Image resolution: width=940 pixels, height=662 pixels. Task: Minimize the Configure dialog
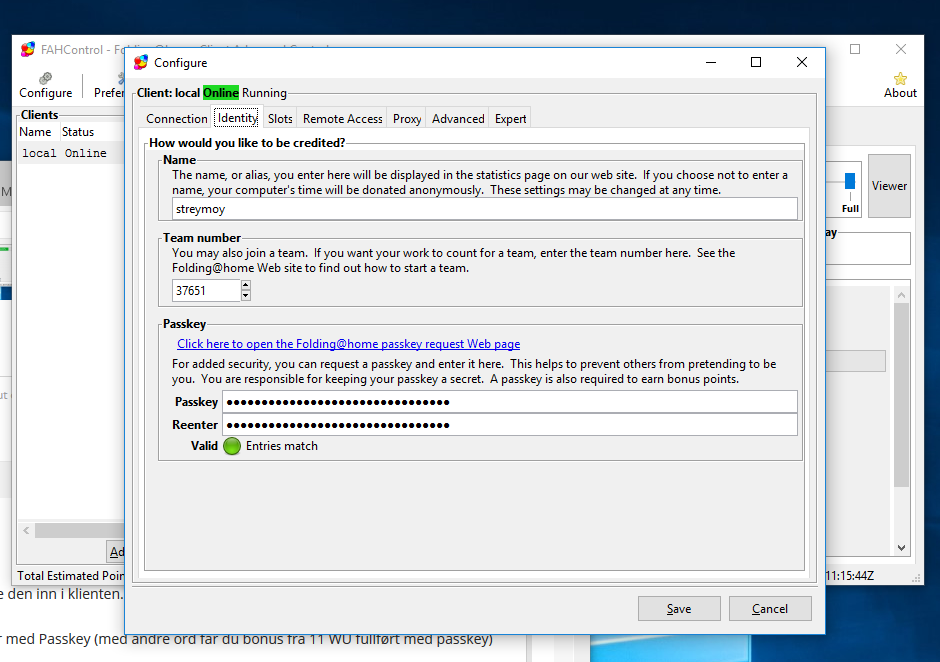click(x=711, y=62)
